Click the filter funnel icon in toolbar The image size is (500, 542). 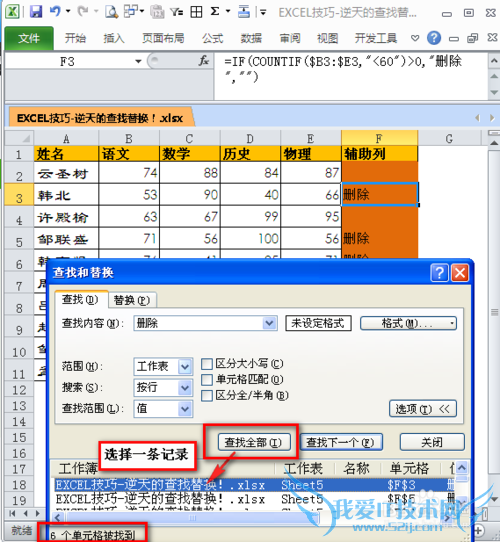tap(176, 12)
